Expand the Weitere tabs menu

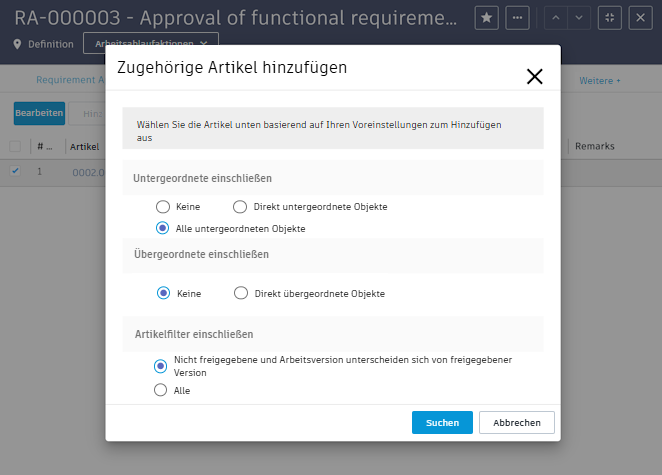click(600, 80)
